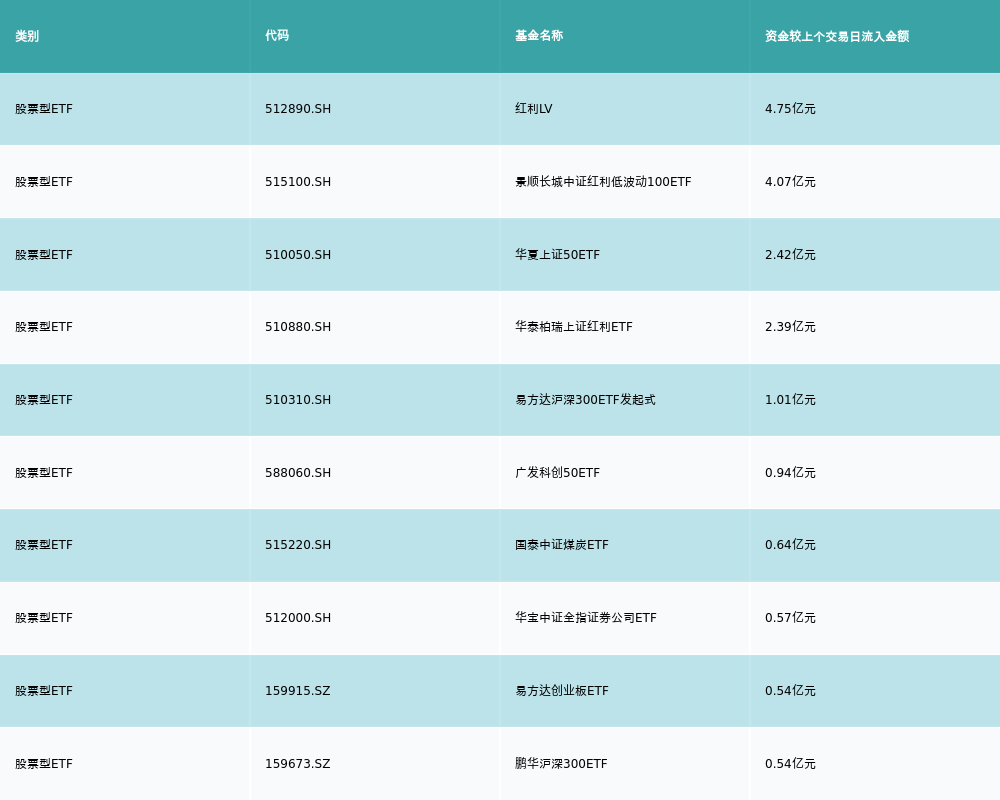
Task: Click 景顺长城中证红利低波动100ETF fund name
Action: point(603,182)
